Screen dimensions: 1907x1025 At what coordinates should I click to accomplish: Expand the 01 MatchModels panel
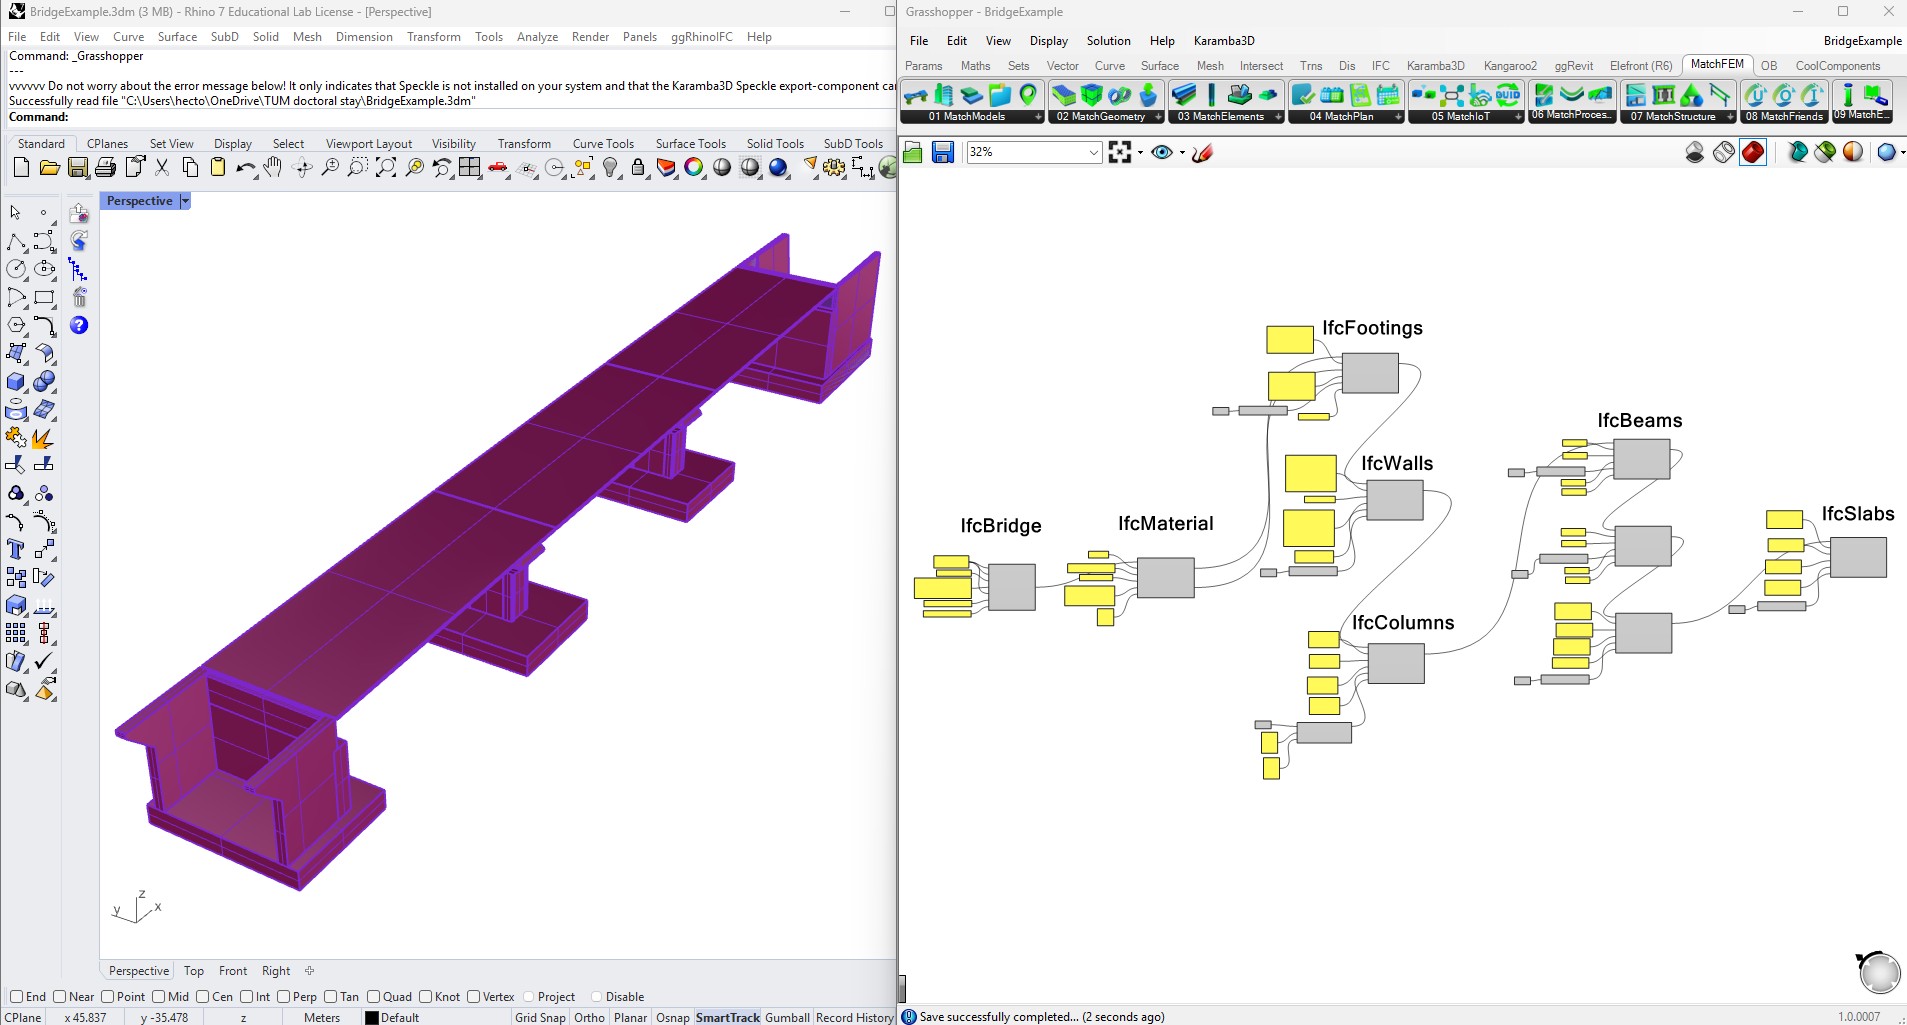pyautogui.click(x=1037, y=117)
